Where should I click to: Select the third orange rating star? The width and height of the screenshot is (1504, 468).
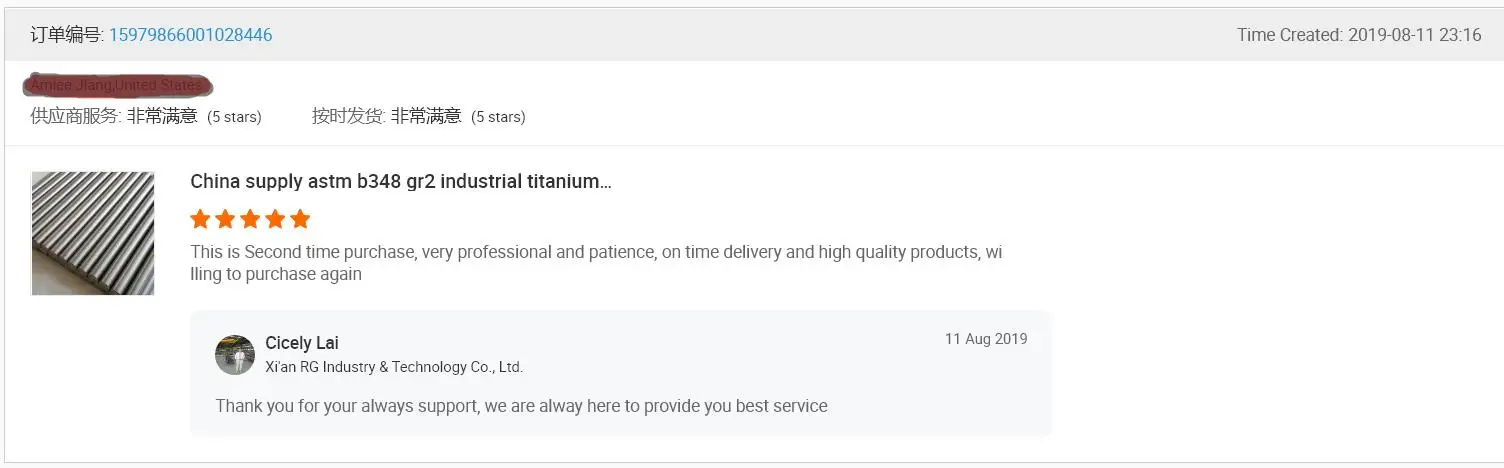pos(250,219)
